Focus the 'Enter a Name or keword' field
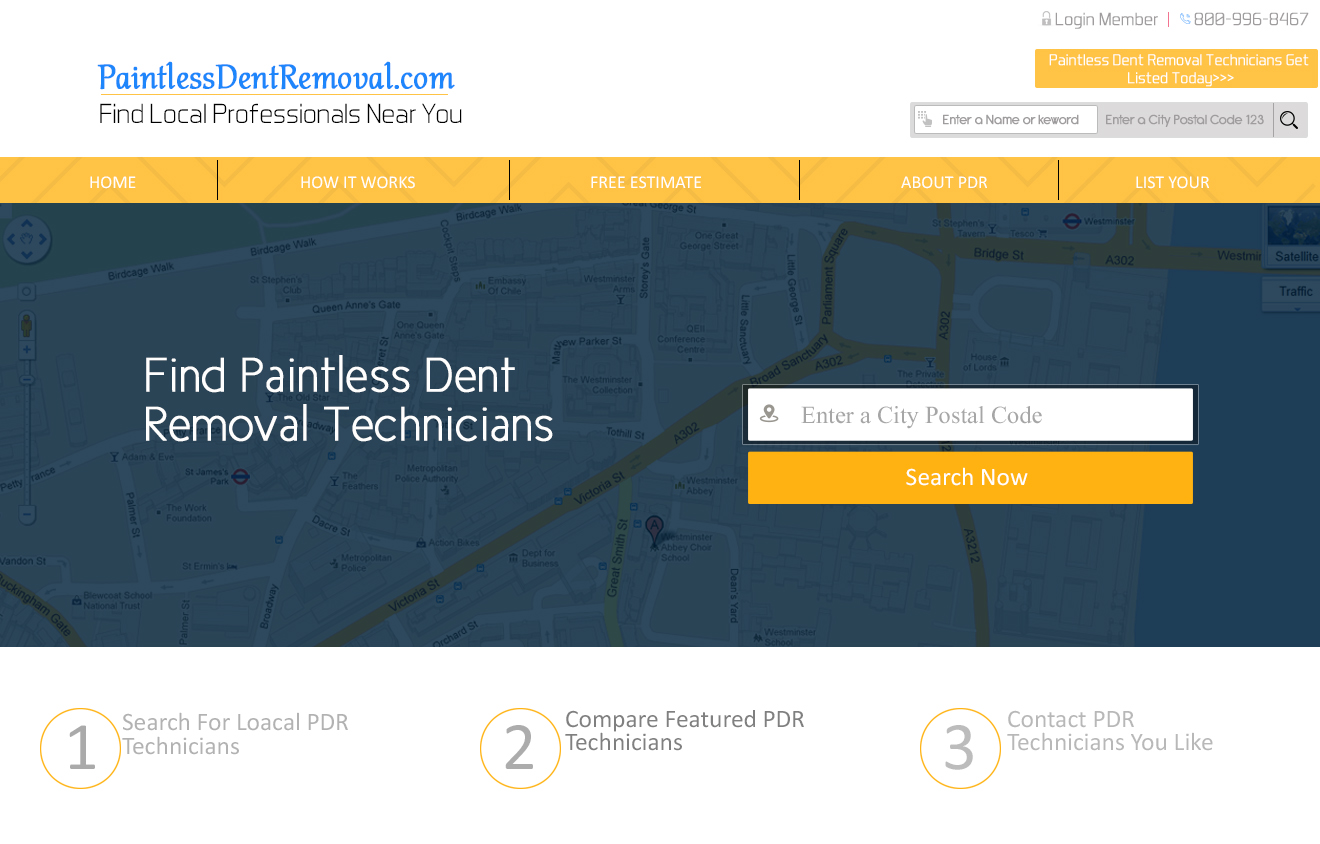Viewport: 1320px width, 844px height. (x=1006, y=120)
